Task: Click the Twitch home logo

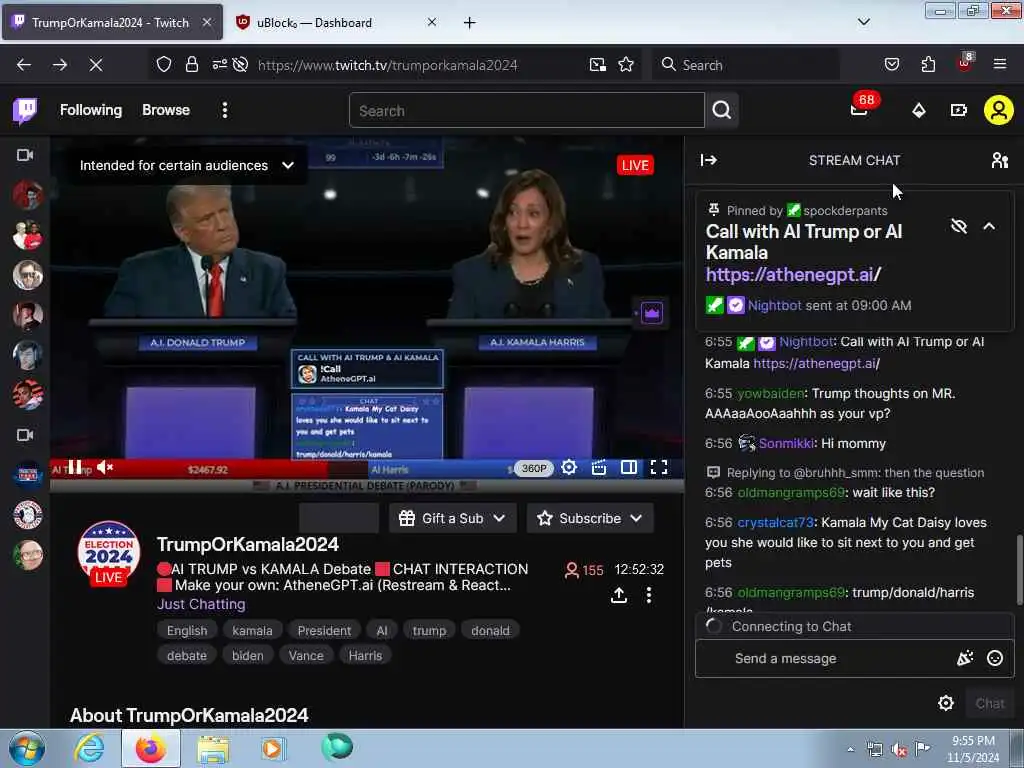Action: click(x=25, y=110)
